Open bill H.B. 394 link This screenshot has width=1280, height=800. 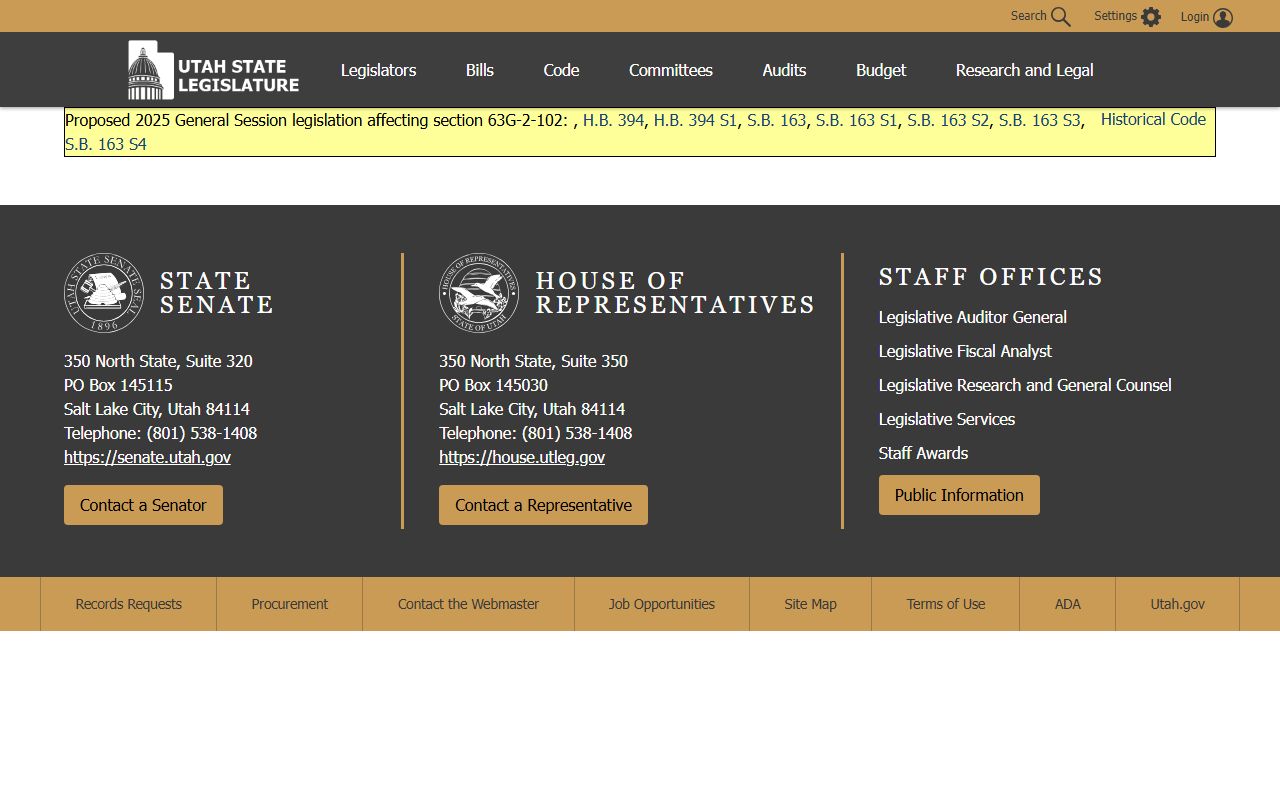tap(613, 120)
